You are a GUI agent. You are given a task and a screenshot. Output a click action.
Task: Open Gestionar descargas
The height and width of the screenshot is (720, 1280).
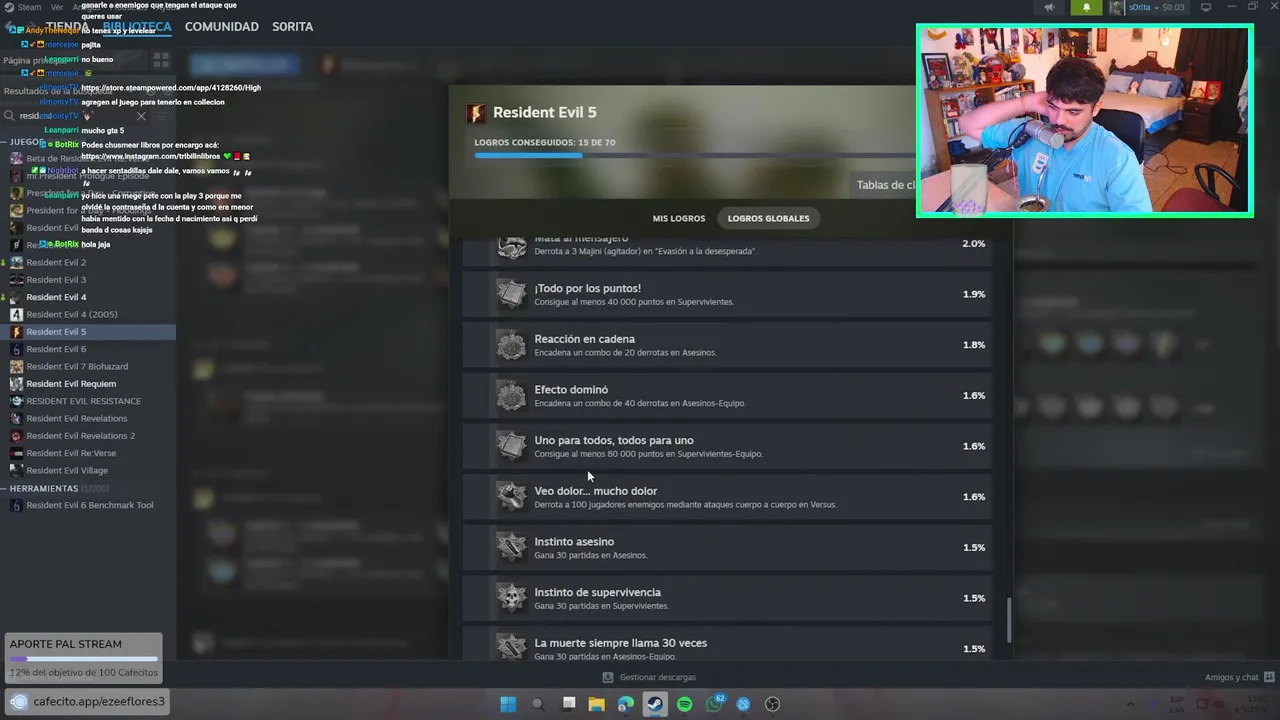pyautogui.click(x=649, y=677)
